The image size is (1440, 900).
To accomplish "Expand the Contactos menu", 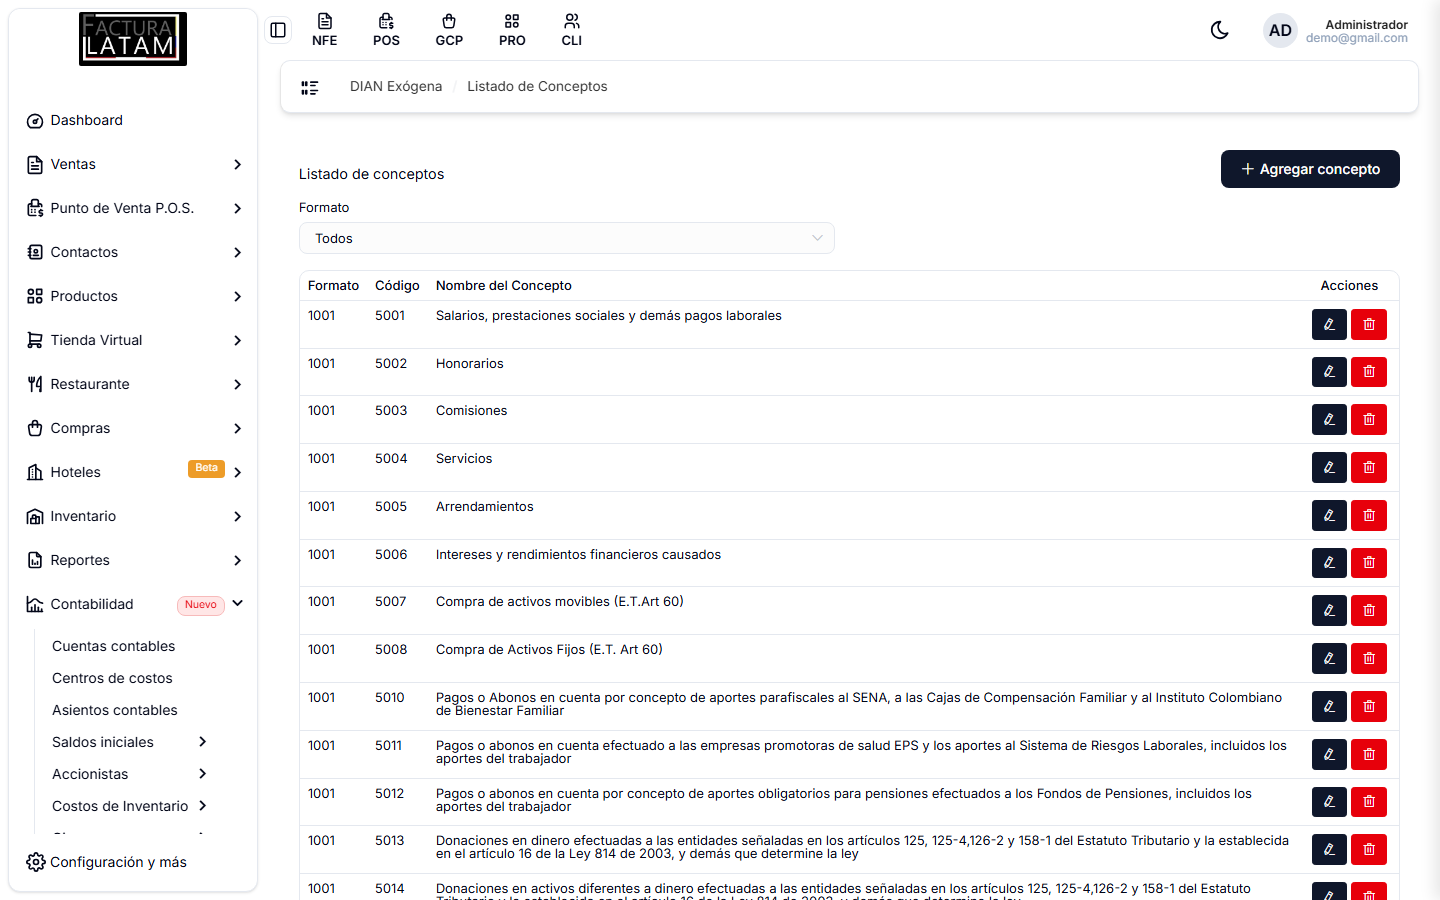I will [134, 252].
